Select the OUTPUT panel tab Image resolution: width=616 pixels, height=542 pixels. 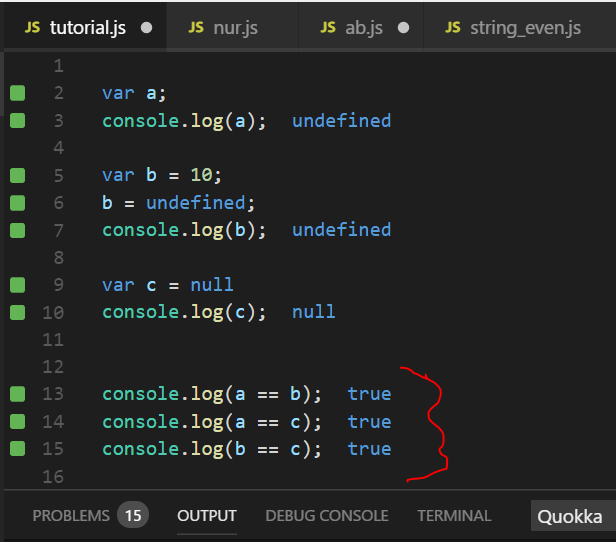(x=207, y=516)
